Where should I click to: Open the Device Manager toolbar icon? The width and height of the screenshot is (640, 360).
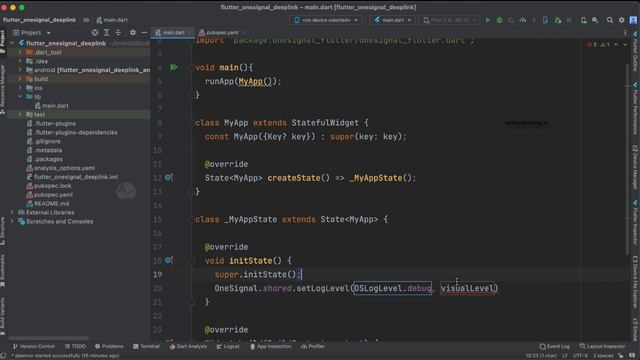[584, 20]
